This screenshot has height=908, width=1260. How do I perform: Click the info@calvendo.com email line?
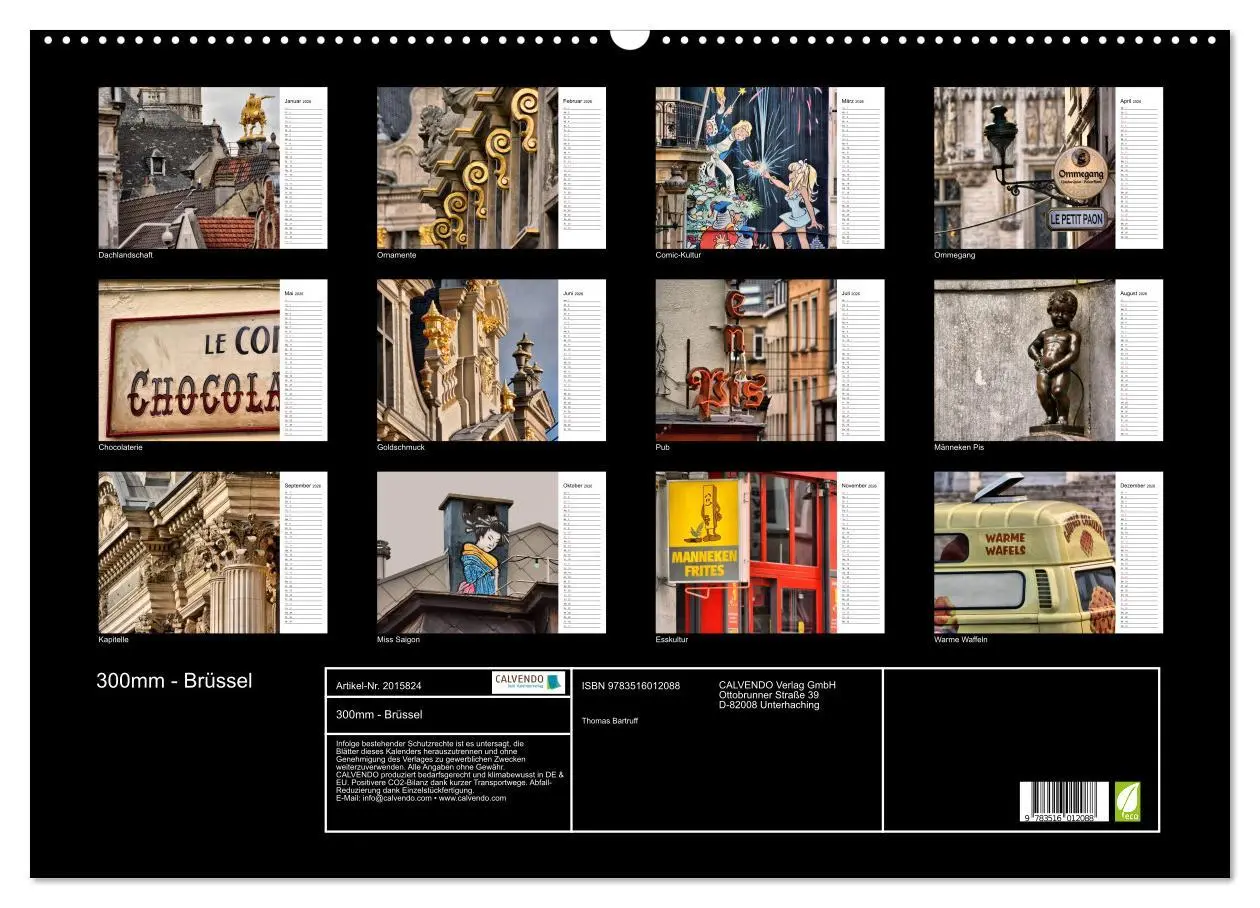coord(421,798)
